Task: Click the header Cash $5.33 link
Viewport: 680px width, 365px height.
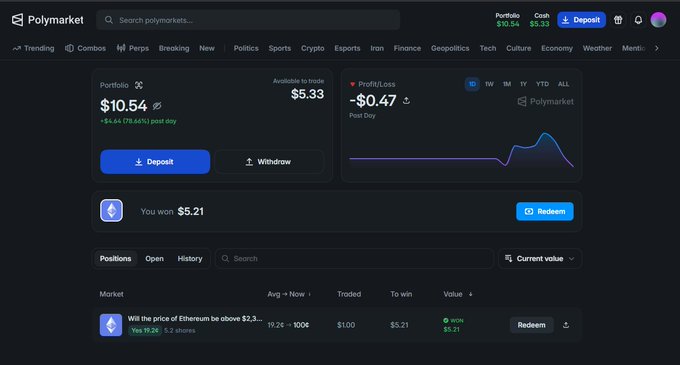Action: (x=539, y=20)
